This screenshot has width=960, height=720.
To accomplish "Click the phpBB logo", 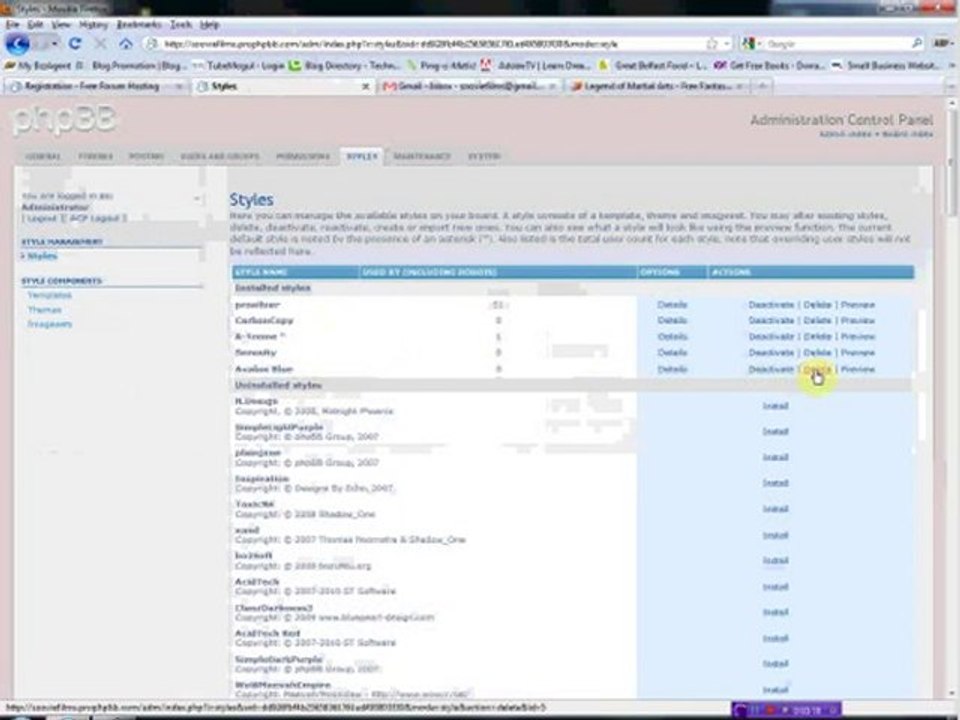I will pyautogui.click(x=64, y=119).
